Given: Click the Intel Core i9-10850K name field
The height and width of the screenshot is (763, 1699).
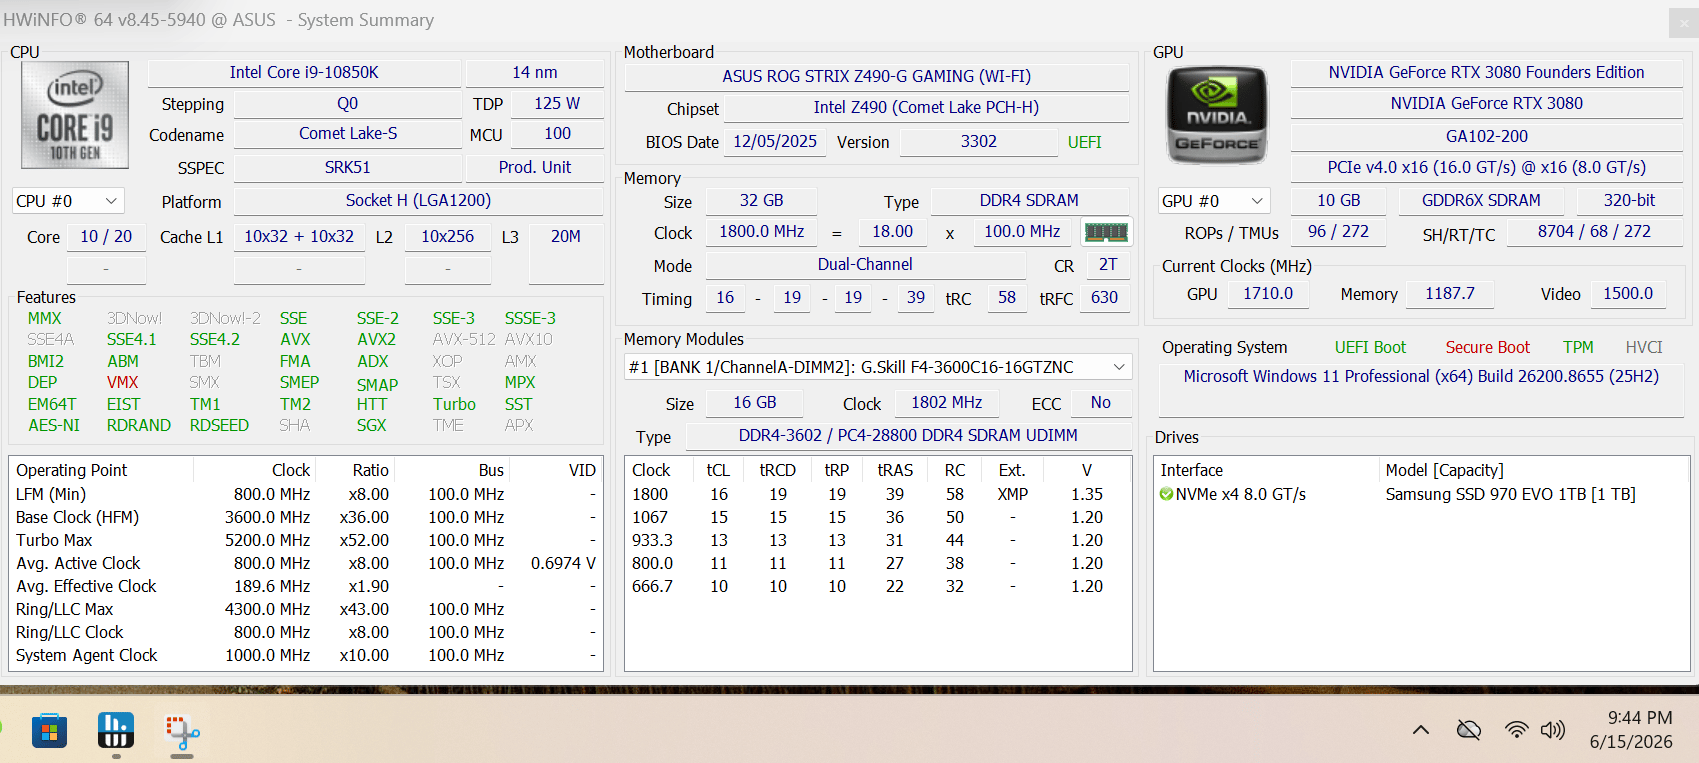Looking at the screenshot, I should (x=304, y=72).
